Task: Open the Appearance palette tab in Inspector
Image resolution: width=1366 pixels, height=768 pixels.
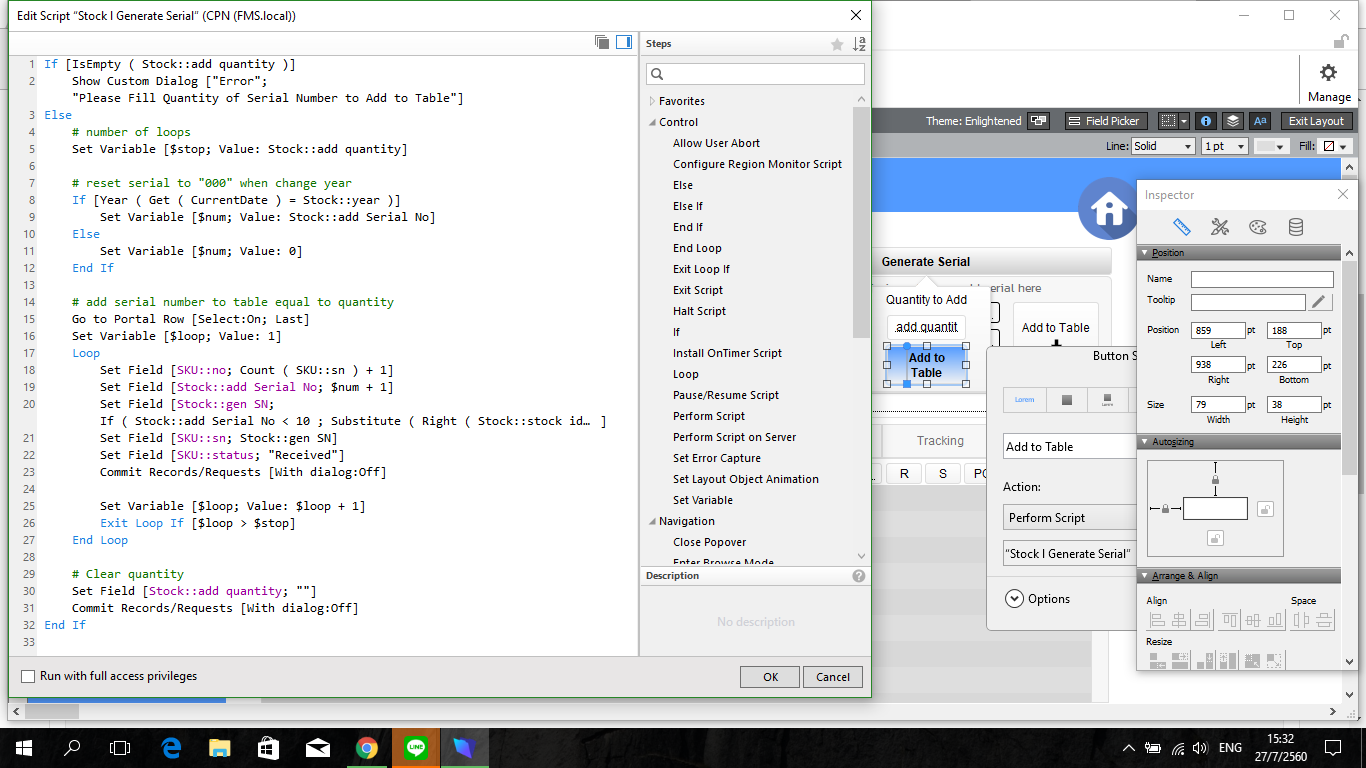Action: tap(1257, 227)
